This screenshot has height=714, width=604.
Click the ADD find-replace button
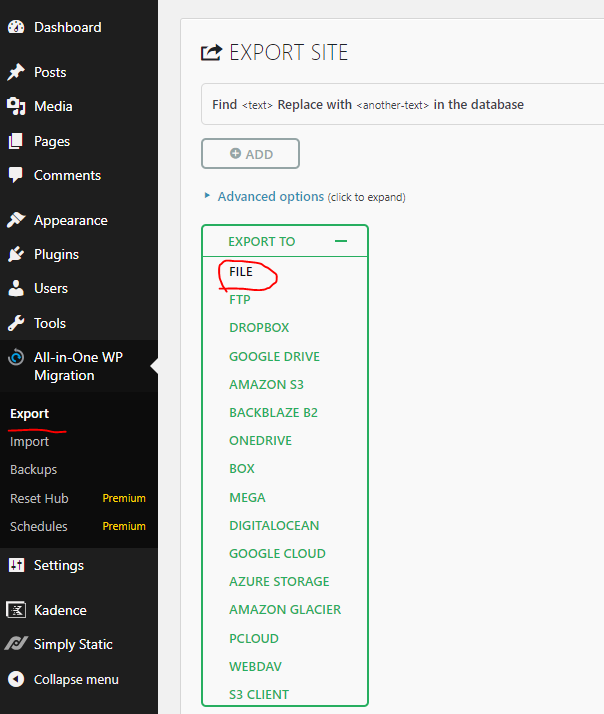tap(251, 153)
